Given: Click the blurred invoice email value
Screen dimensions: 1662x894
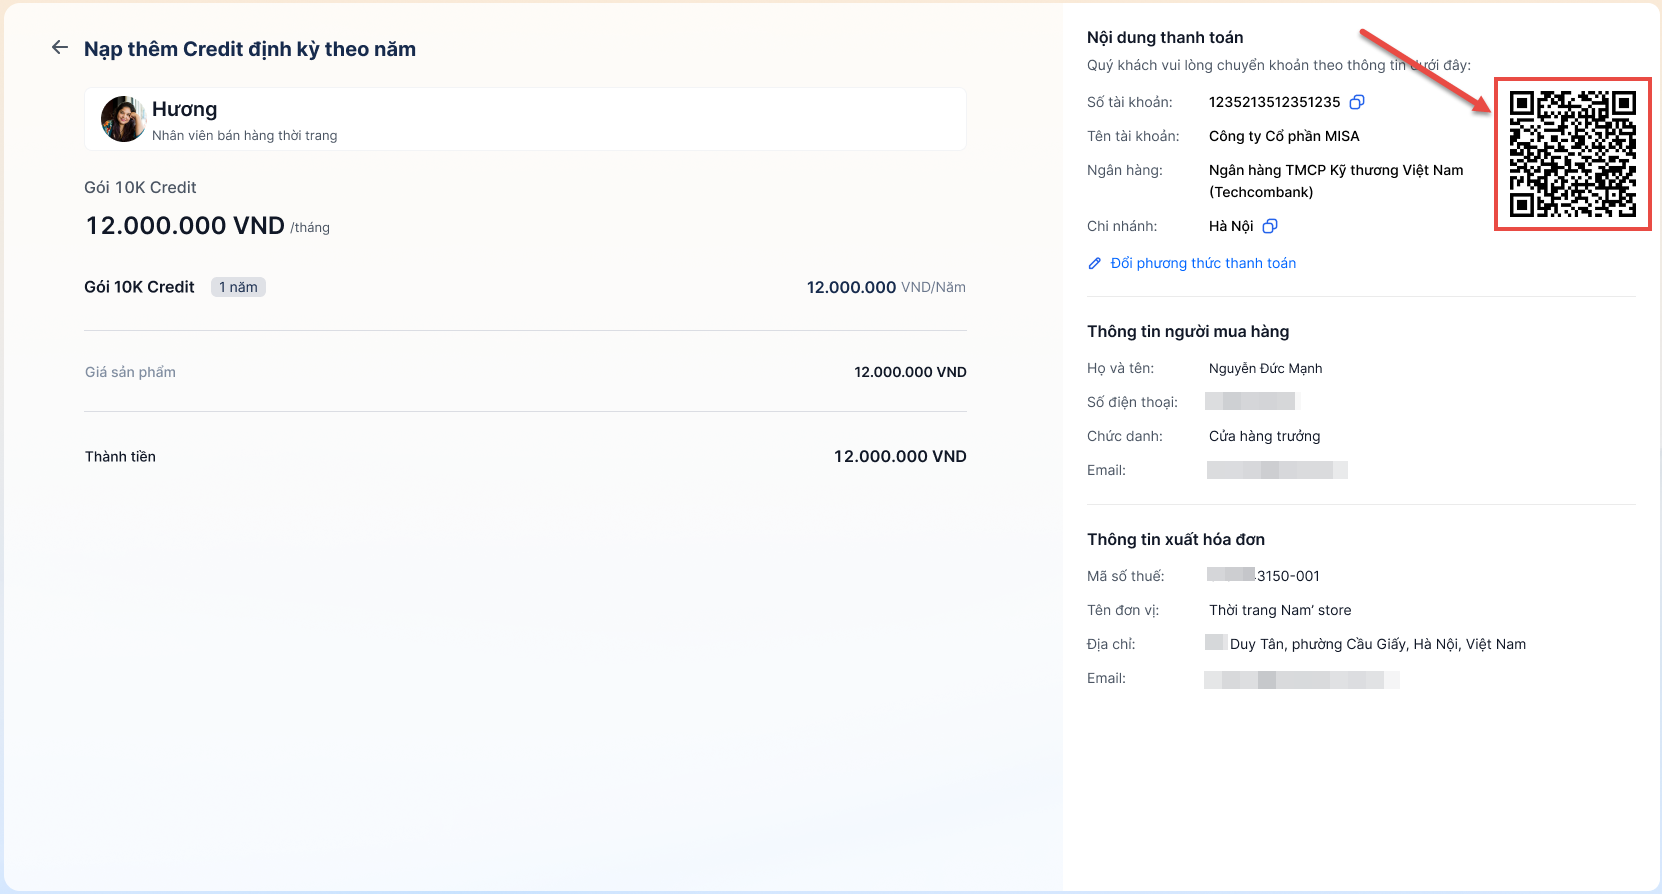Looking at the screenshot, I should point(1301,680).
